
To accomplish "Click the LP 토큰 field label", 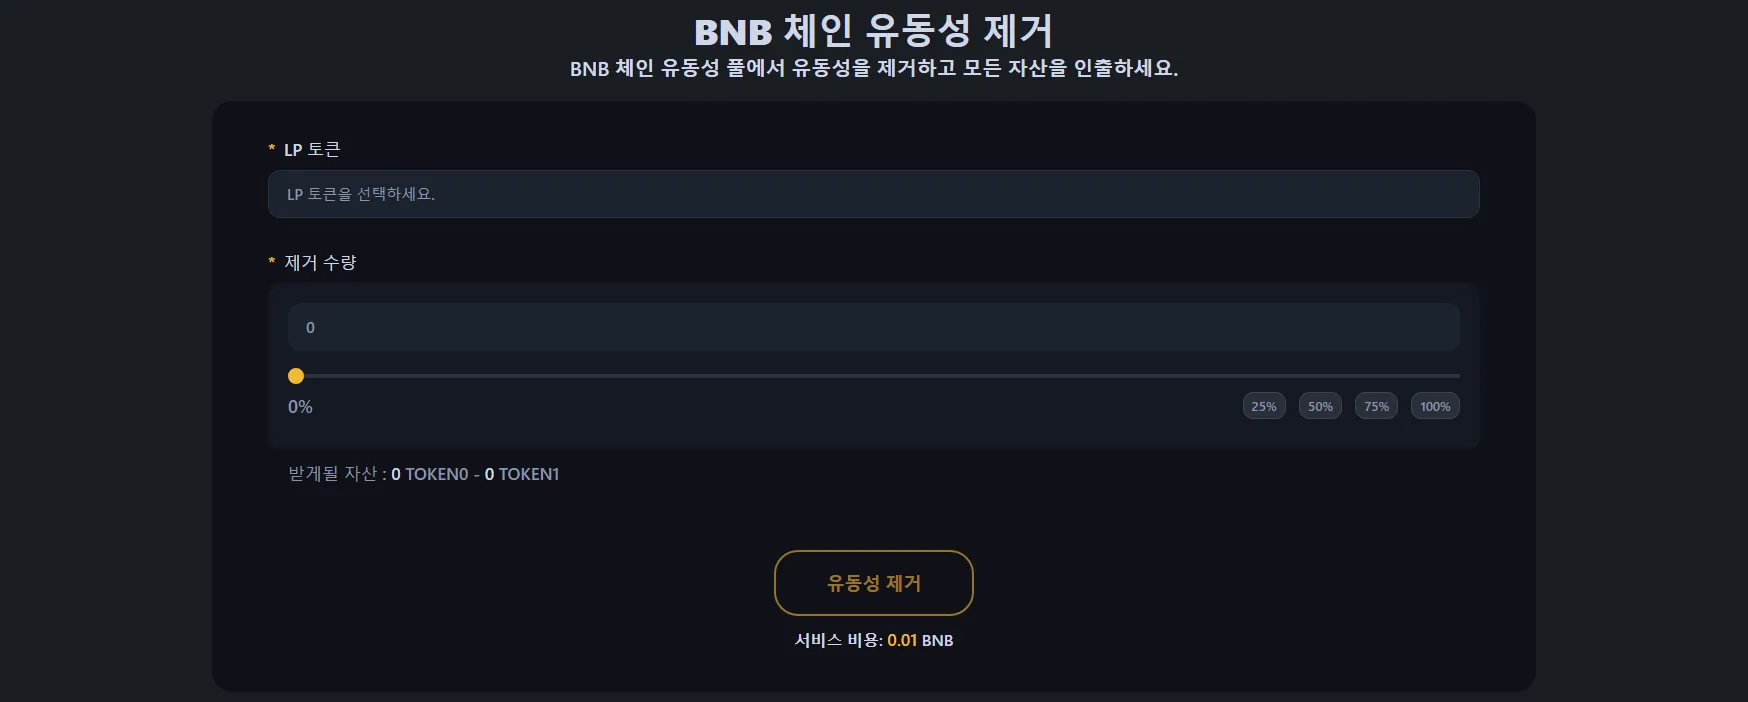I will 312,150.
